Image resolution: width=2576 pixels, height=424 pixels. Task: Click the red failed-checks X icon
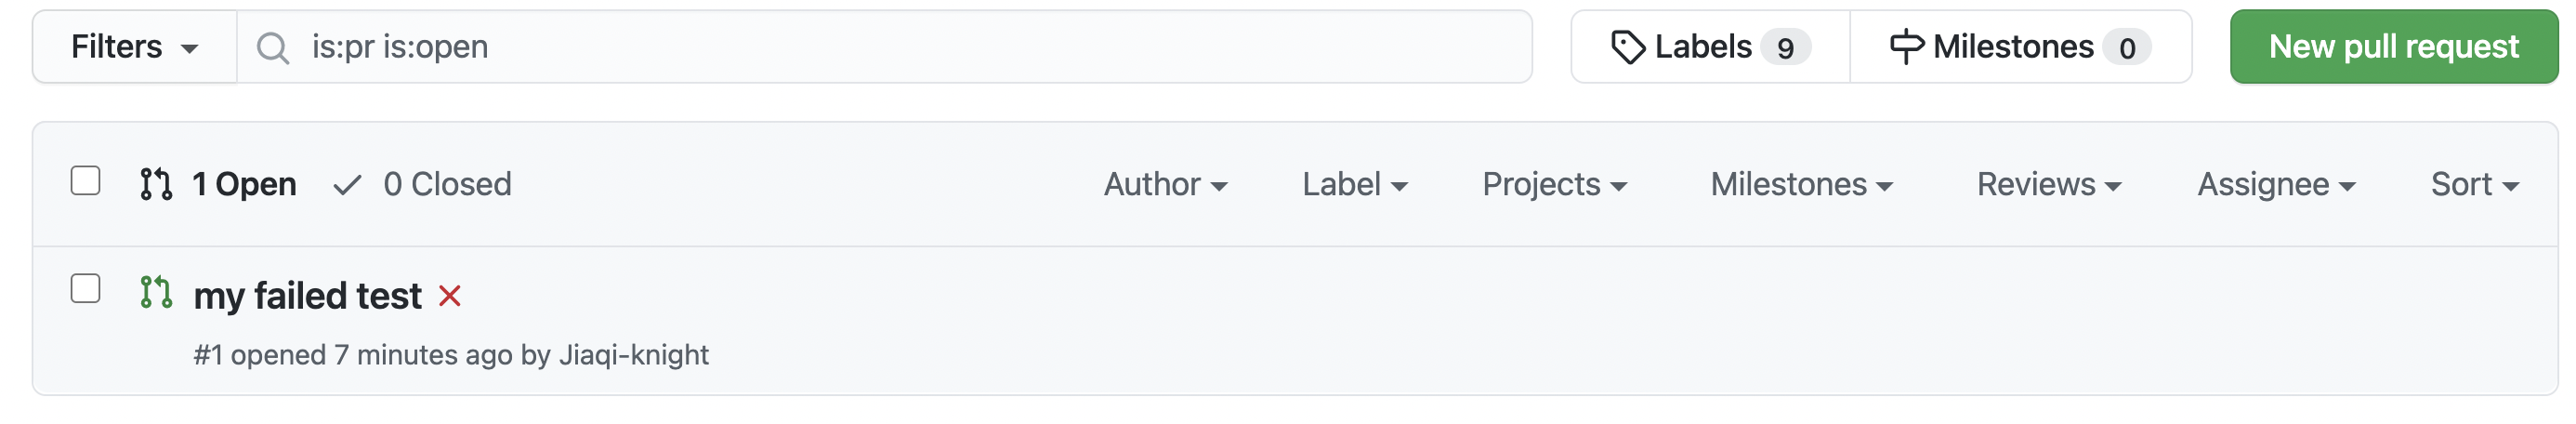[450, 296]
